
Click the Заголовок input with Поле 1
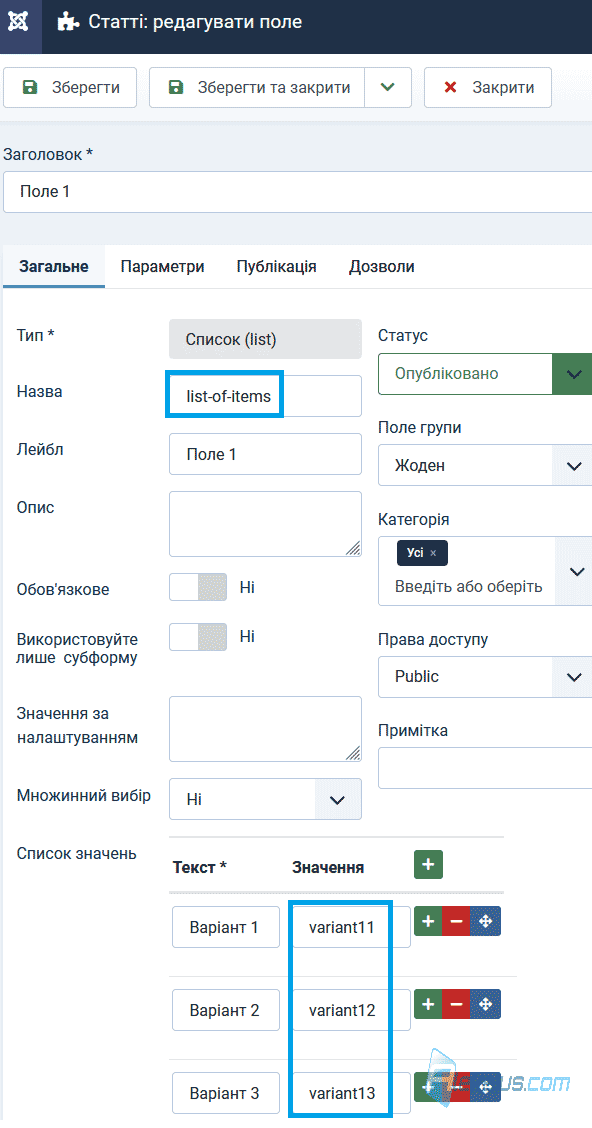[x=298, y=192]
